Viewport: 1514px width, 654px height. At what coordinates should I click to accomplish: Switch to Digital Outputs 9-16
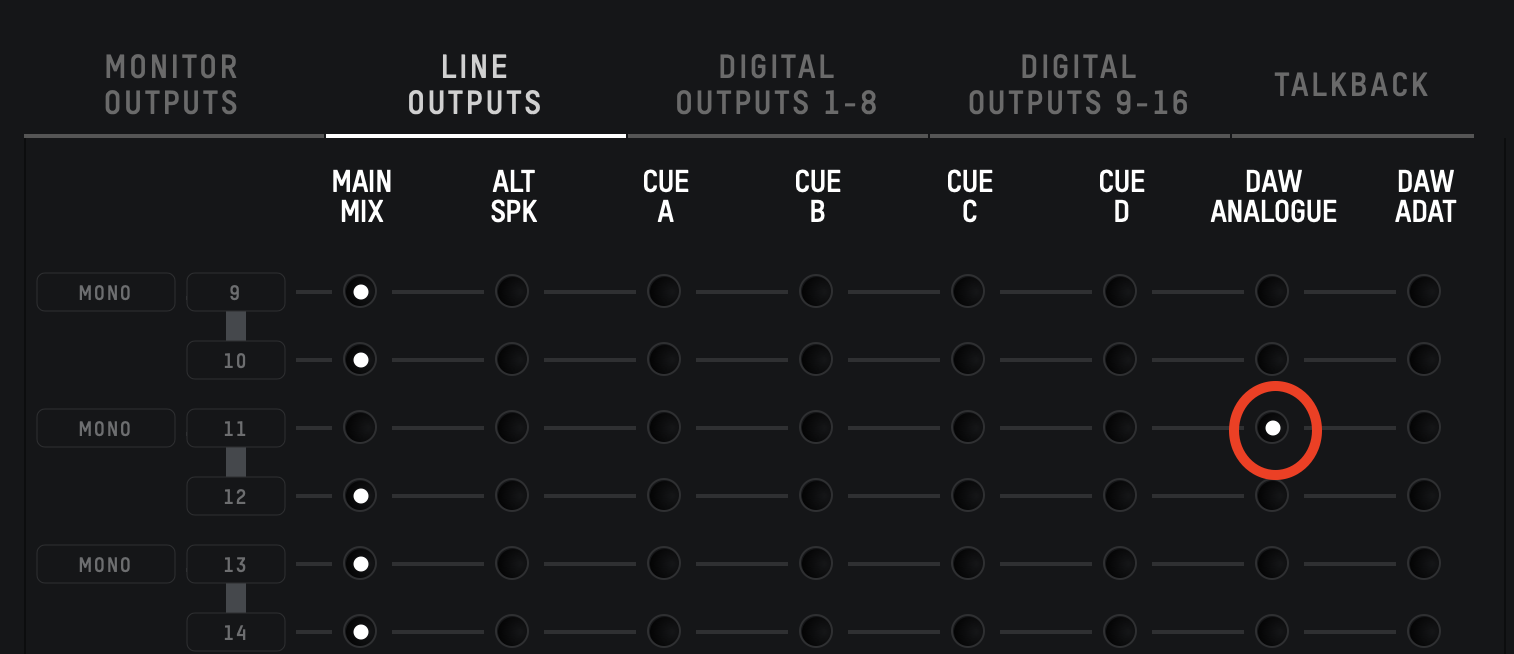point(1079,84)
